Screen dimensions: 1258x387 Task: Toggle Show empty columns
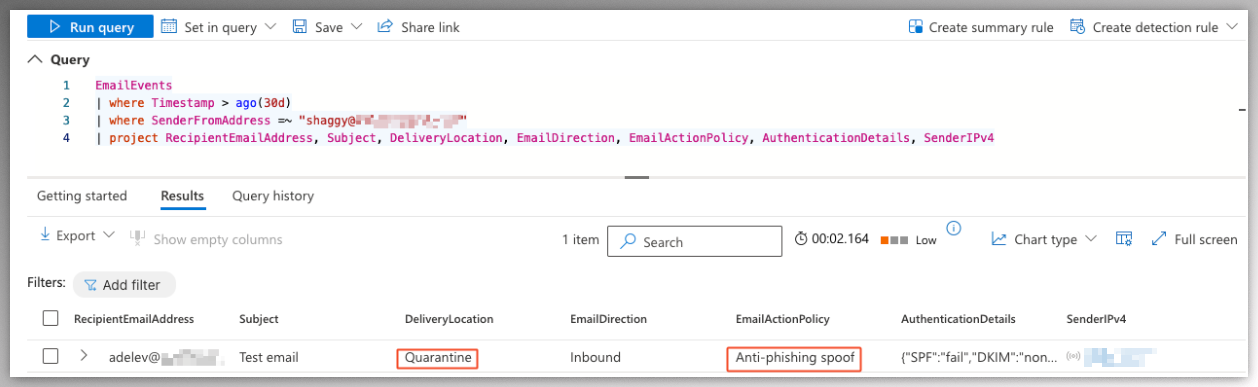206,239
